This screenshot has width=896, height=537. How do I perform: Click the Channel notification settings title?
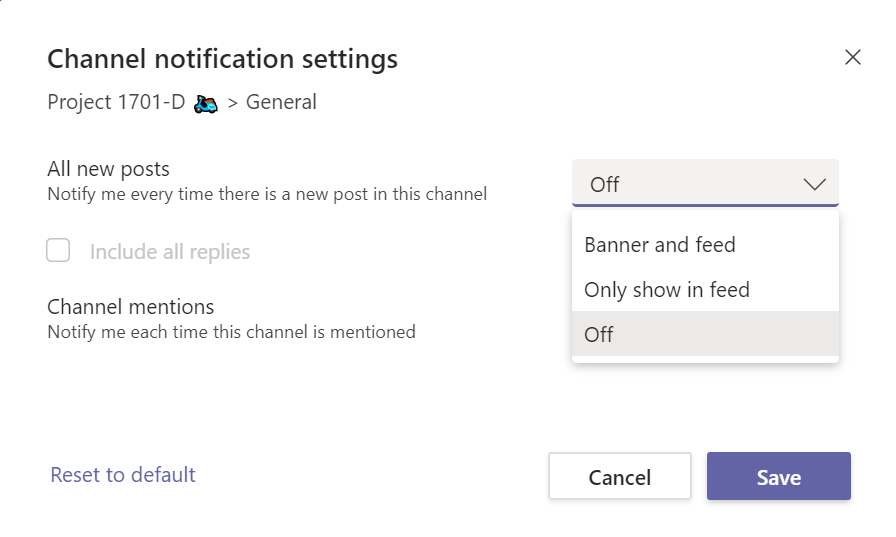click(222, 59)
